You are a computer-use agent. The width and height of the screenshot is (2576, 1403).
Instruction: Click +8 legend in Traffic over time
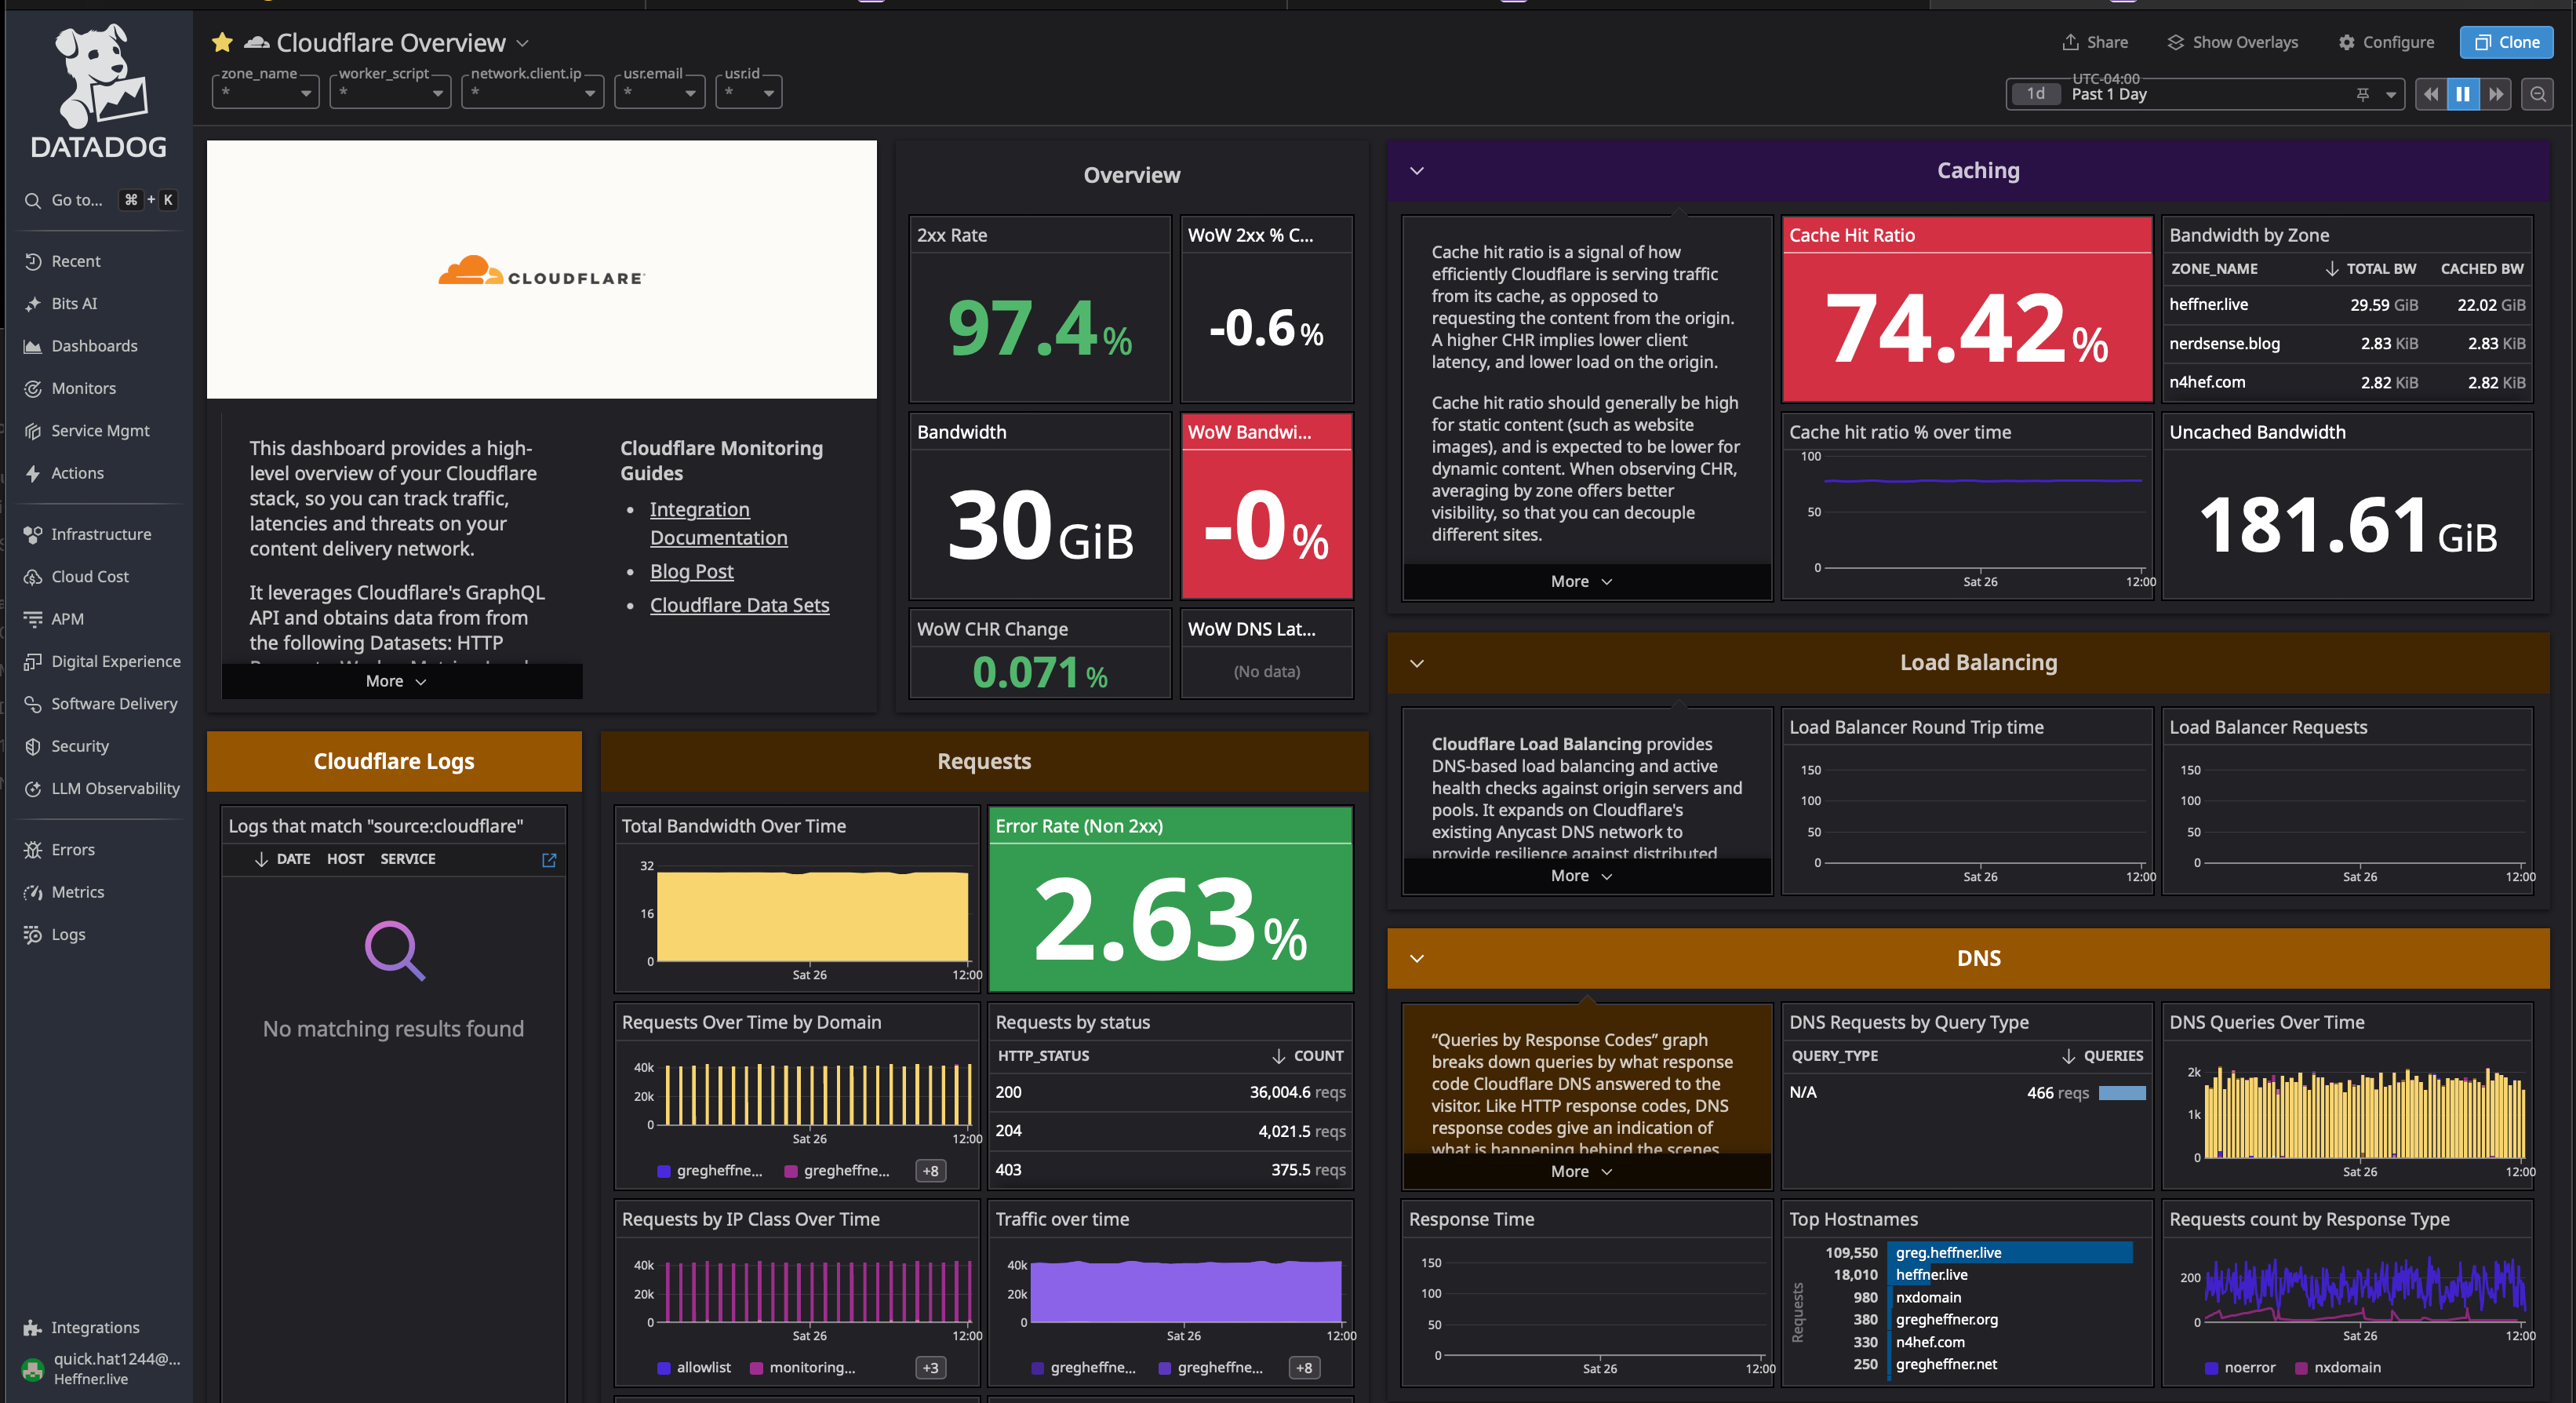[1304, 1368]
